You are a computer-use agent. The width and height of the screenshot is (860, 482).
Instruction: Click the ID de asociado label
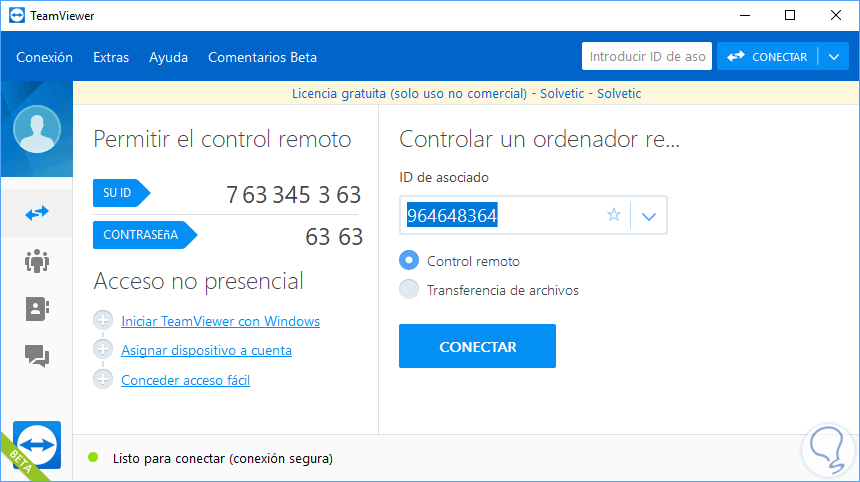point(444,177)
